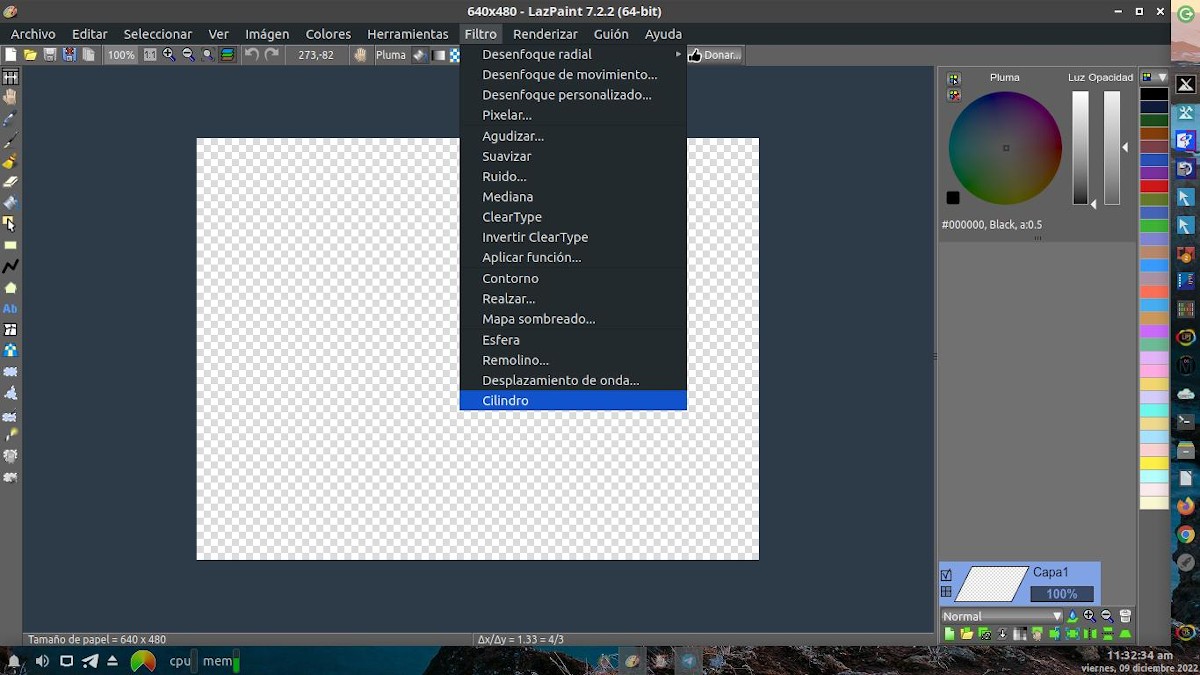This screenshot has width=1200, height=675.
Task: Open the Ayuda menu
Action: 663,34
